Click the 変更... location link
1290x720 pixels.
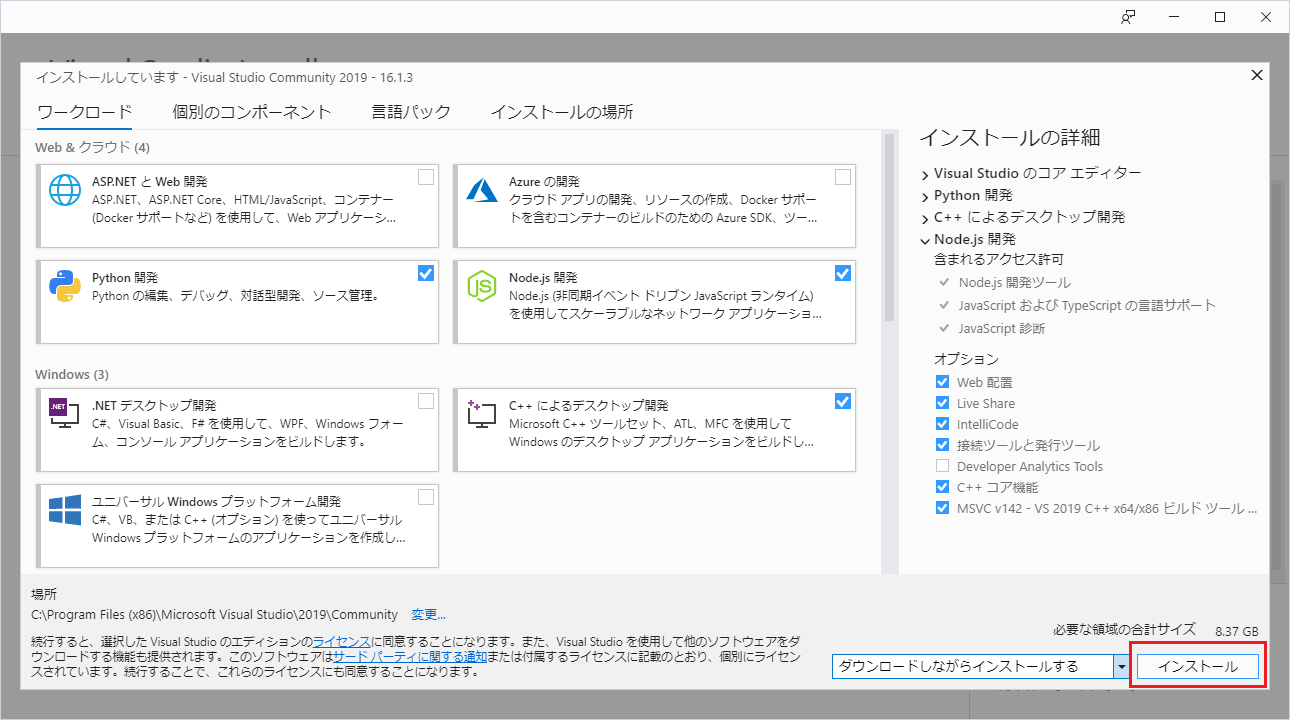coord(428,614)
